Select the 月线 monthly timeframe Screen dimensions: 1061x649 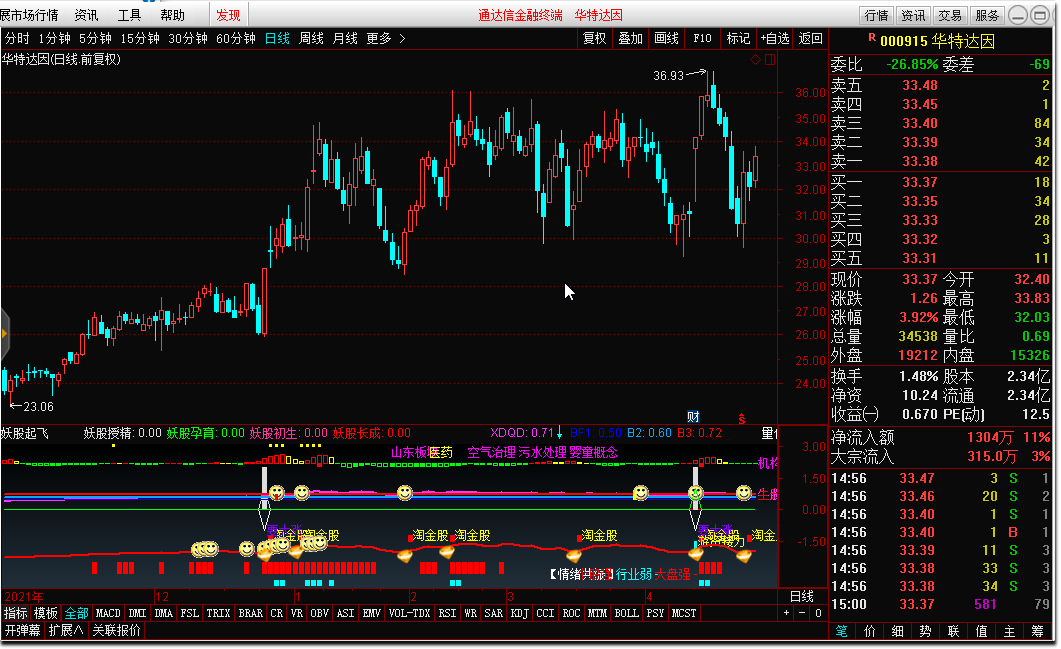point(345,39)
